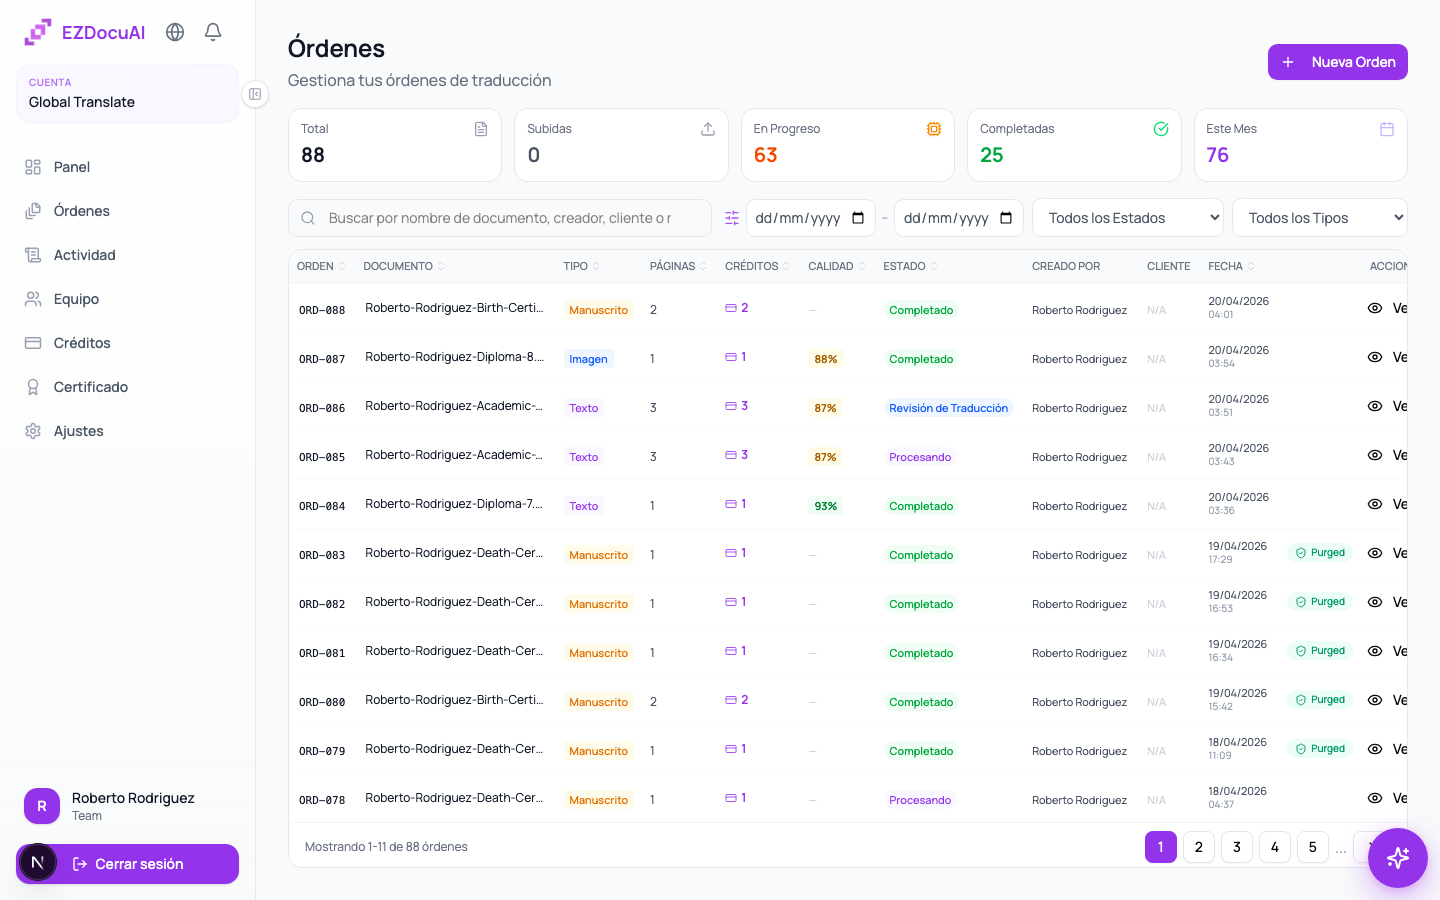View order ORD-082 via eye icon
The height and width of the screenshot is (900, 1440).
[x=1375, y=602]
